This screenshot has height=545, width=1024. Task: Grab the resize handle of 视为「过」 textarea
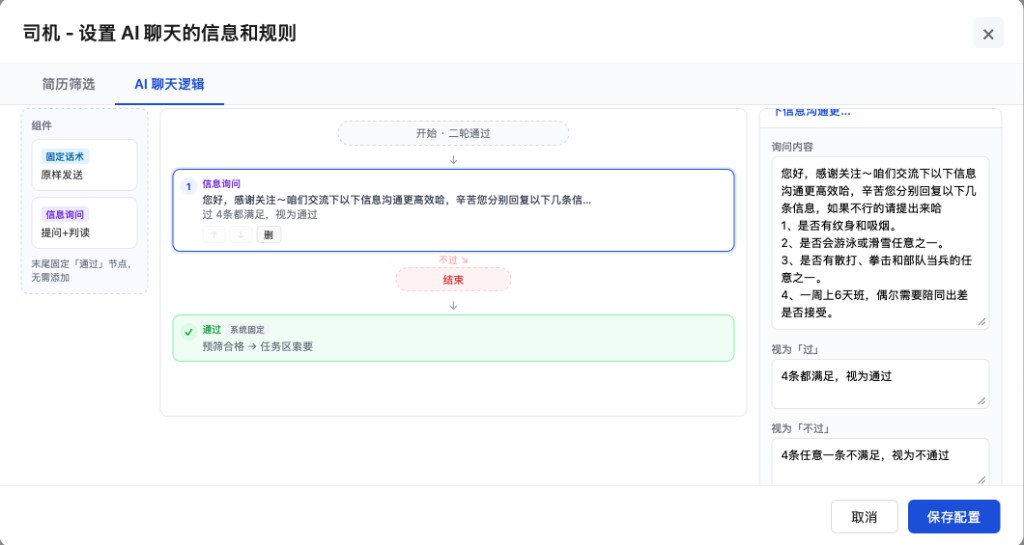click(981, 401)
